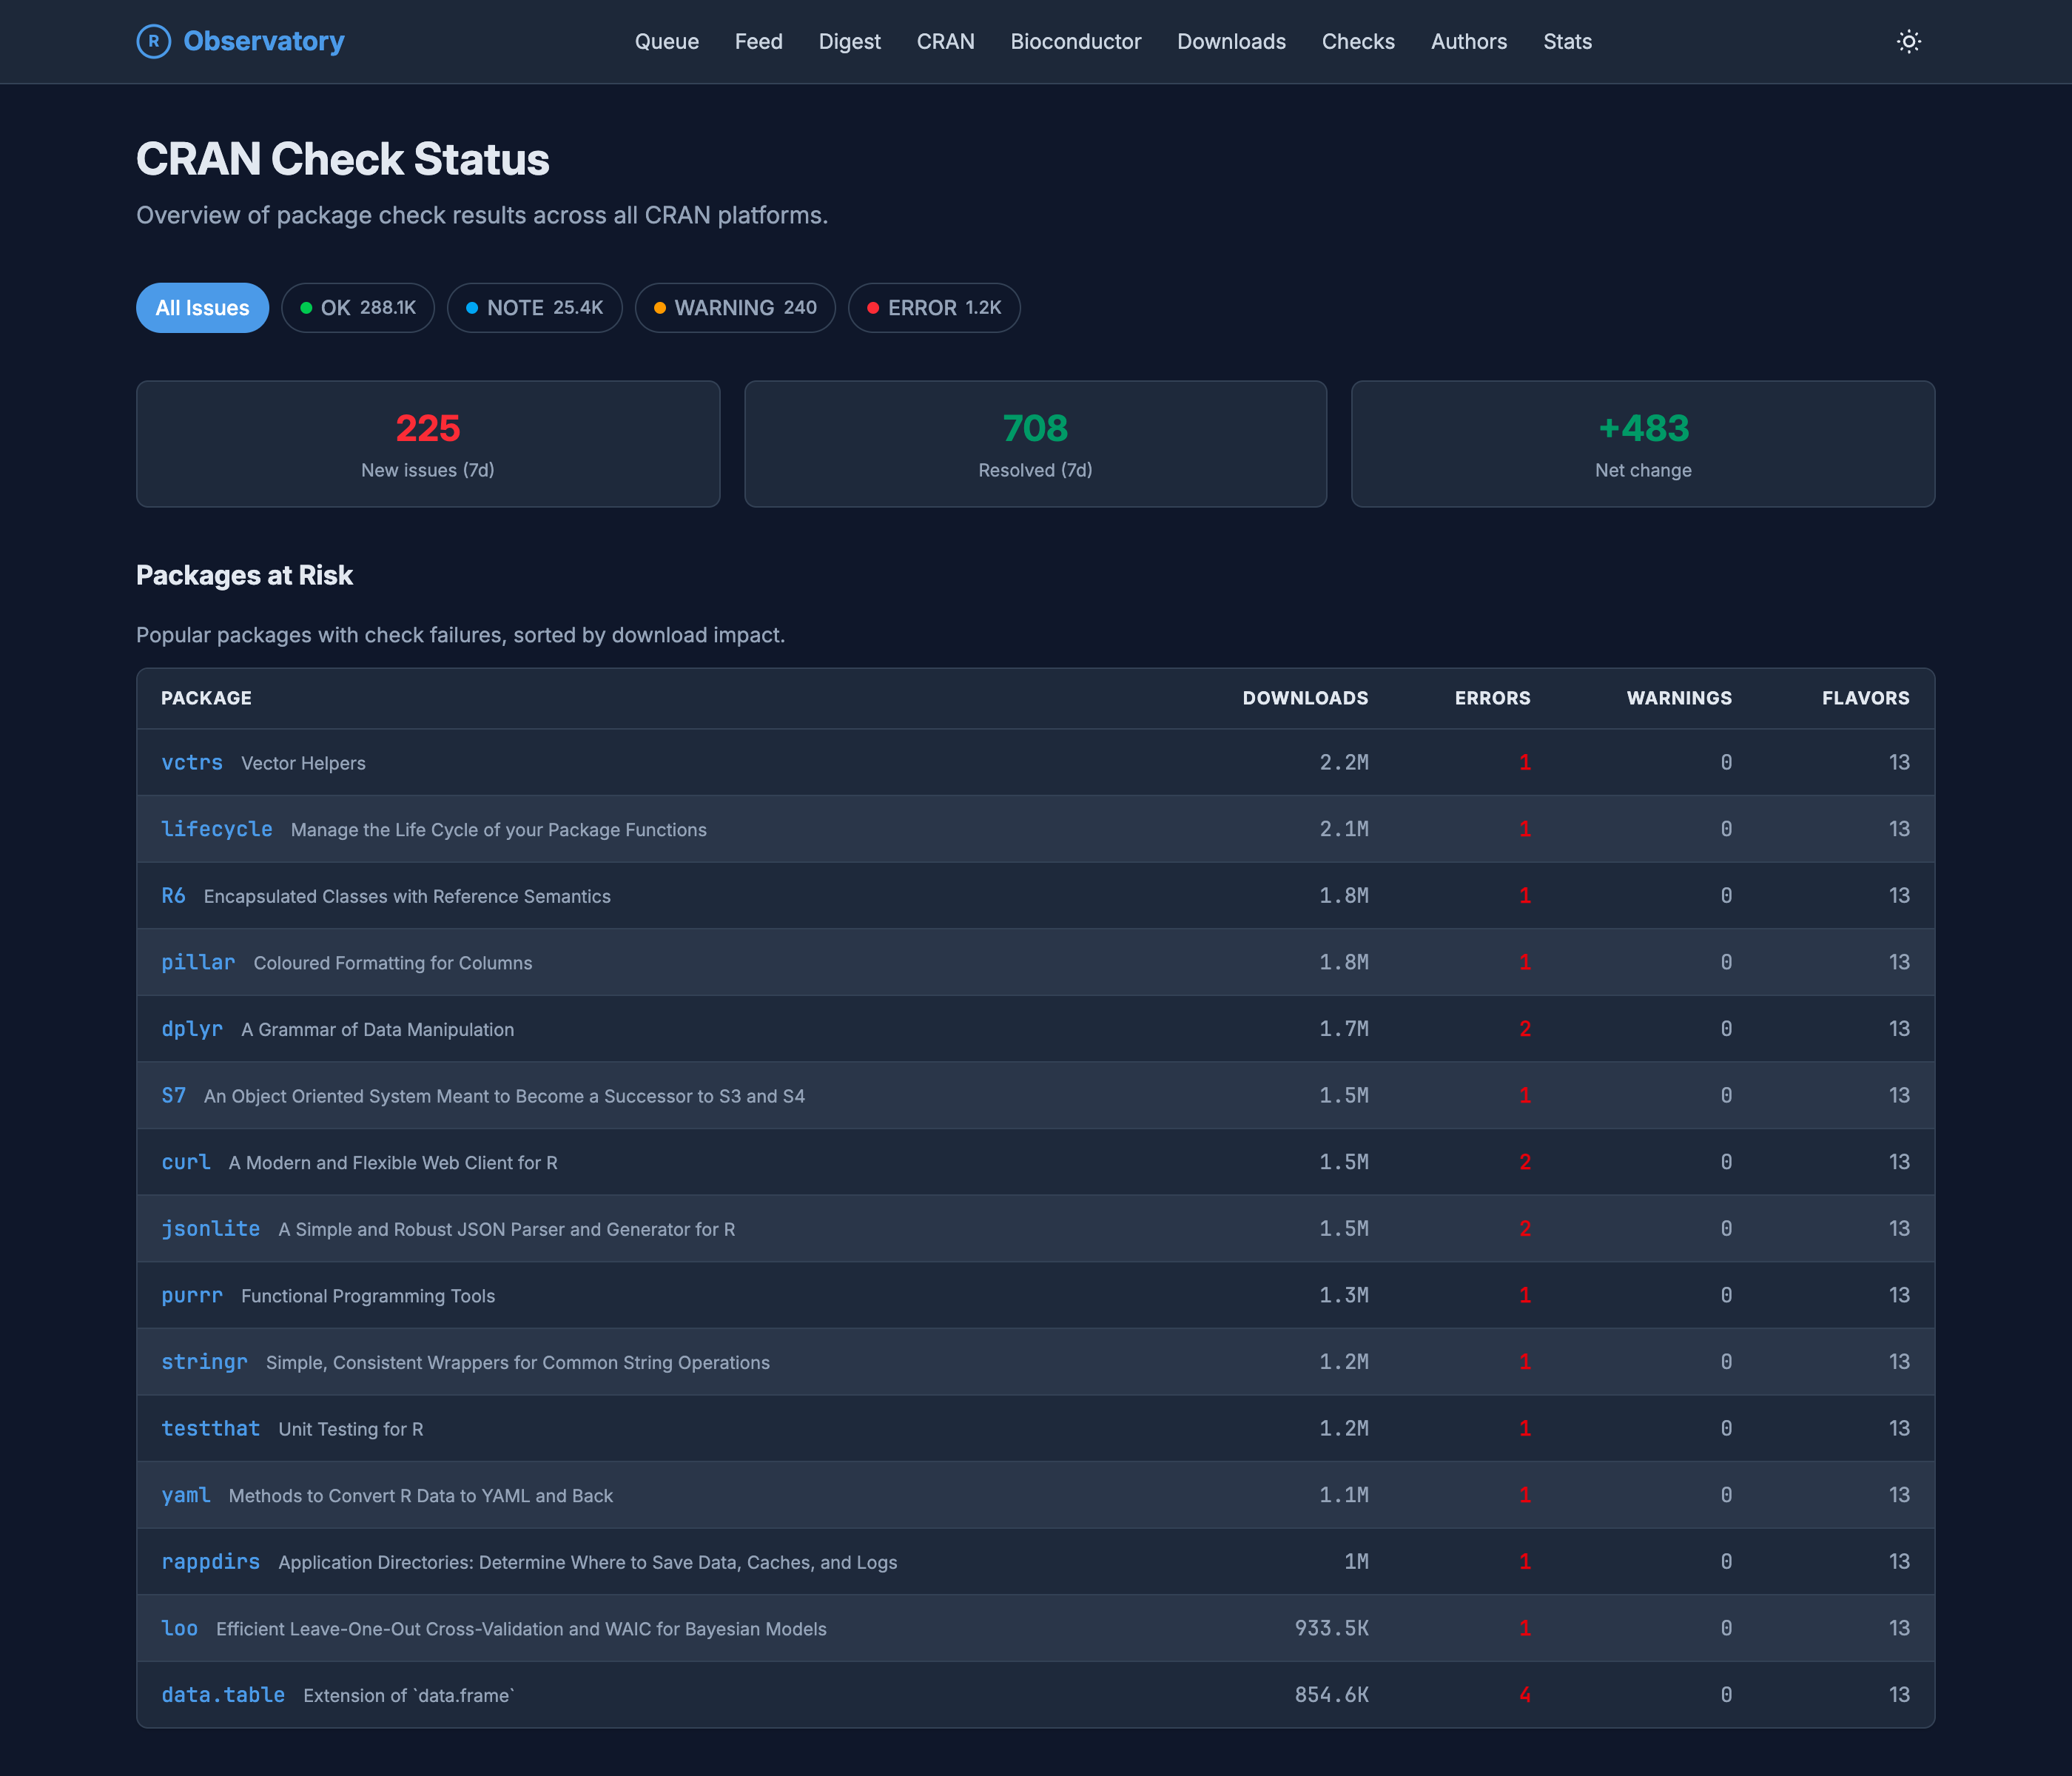This screenshot has height=1776, width=2072.
Task: Click the 1M downloads value for rappdirs
Action: [1356, 1561]
